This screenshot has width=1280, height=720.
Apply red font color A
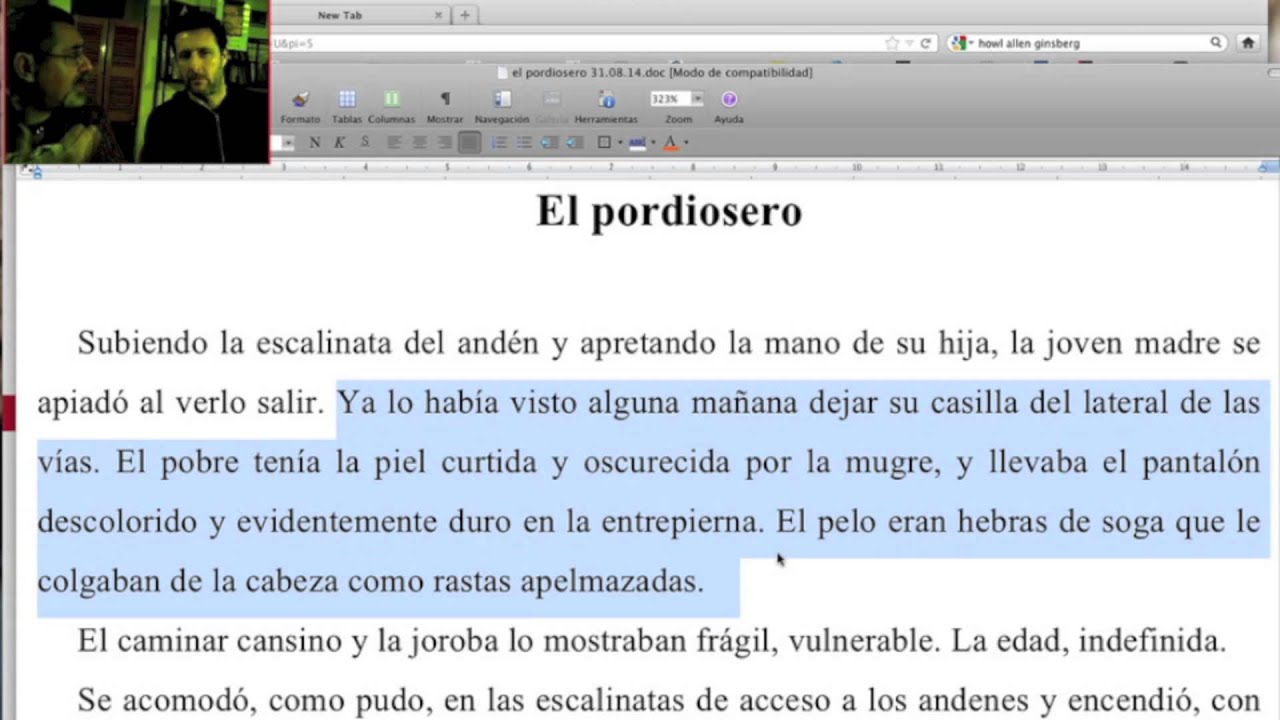click(x=671, y=142)
